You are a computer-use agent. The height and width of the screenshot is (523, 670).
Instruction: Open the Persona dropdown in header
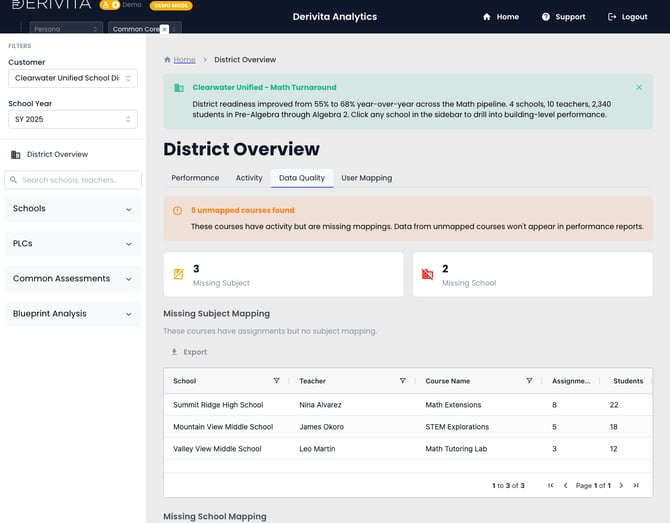(x=66, y=28)
